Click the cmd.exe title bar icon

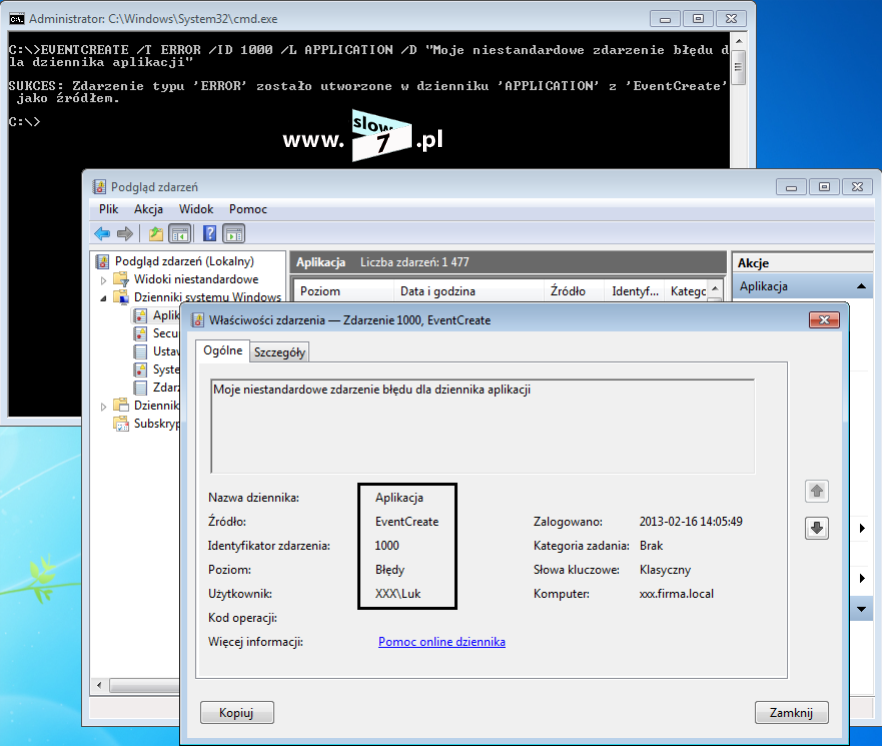17,19
